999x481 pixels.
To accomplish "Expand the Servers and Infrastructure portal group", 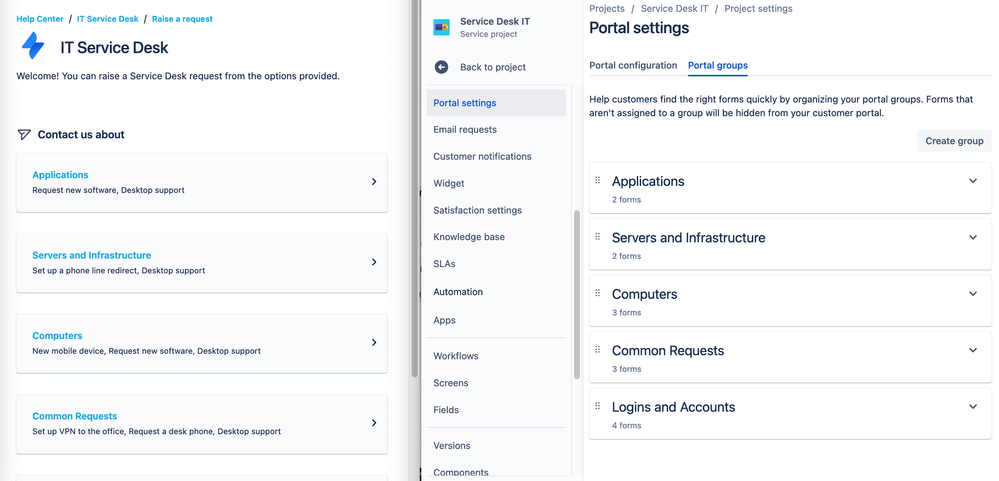I will click(x=973, y=237).
